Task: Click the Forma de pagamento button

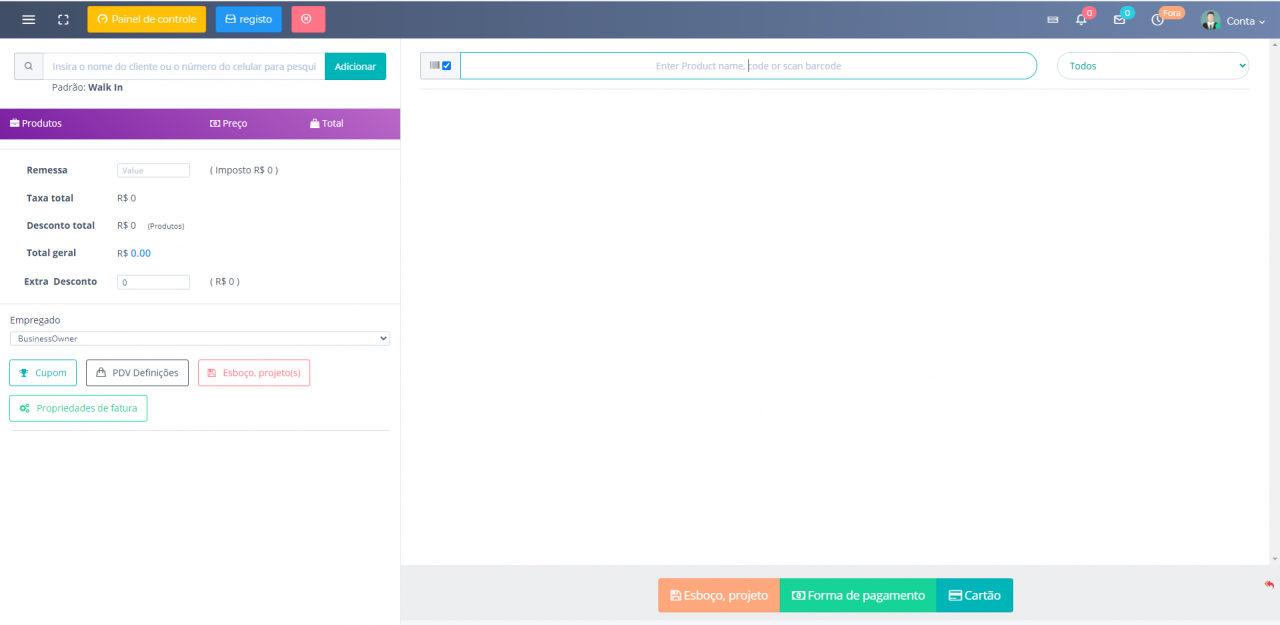Action: 857,595
